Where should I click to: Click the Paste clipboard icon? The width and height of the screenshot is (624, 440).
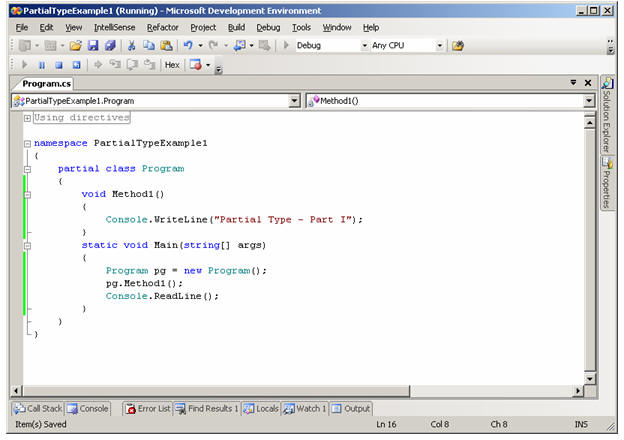[x=166, y=46]
